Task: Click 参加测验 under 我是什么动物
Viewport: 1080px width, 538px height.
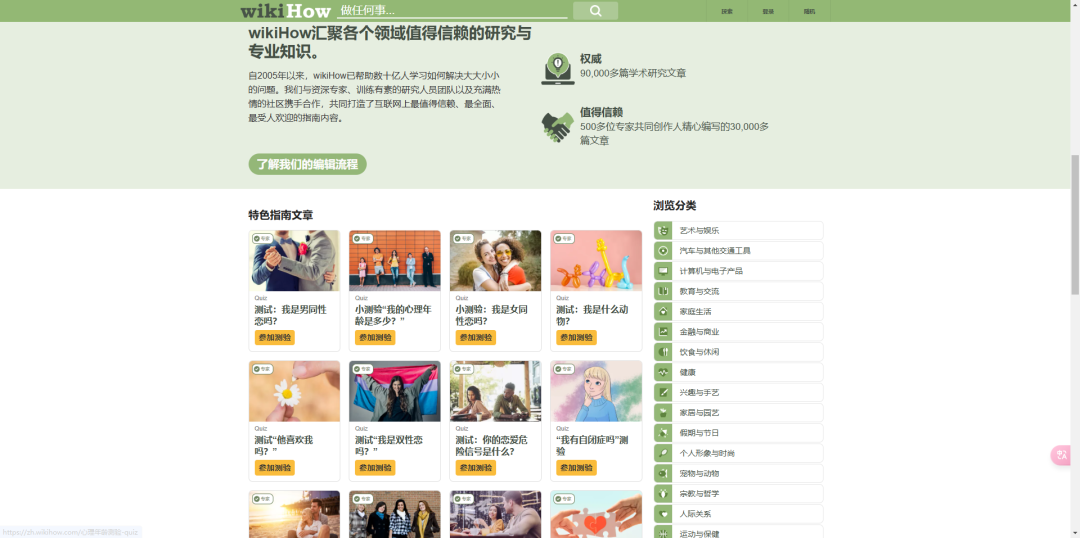Action: (x=577, y=338)
